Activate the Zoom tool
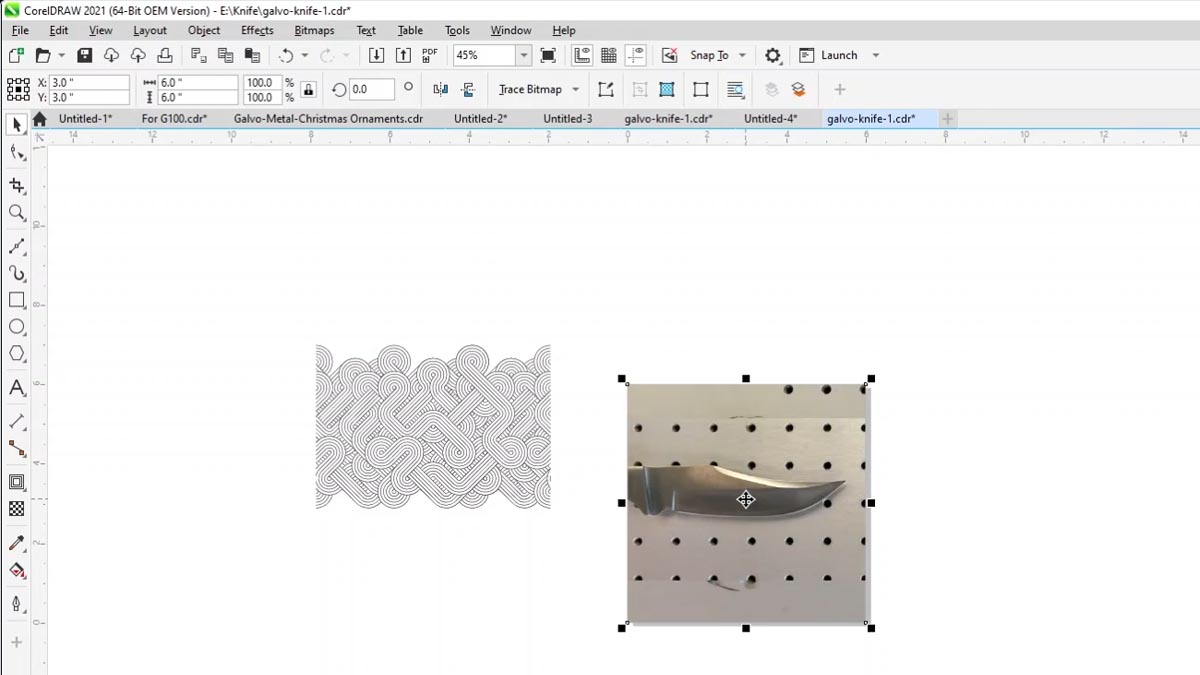The height and width of the screenshot is (675, 1200). click(16, 213)
